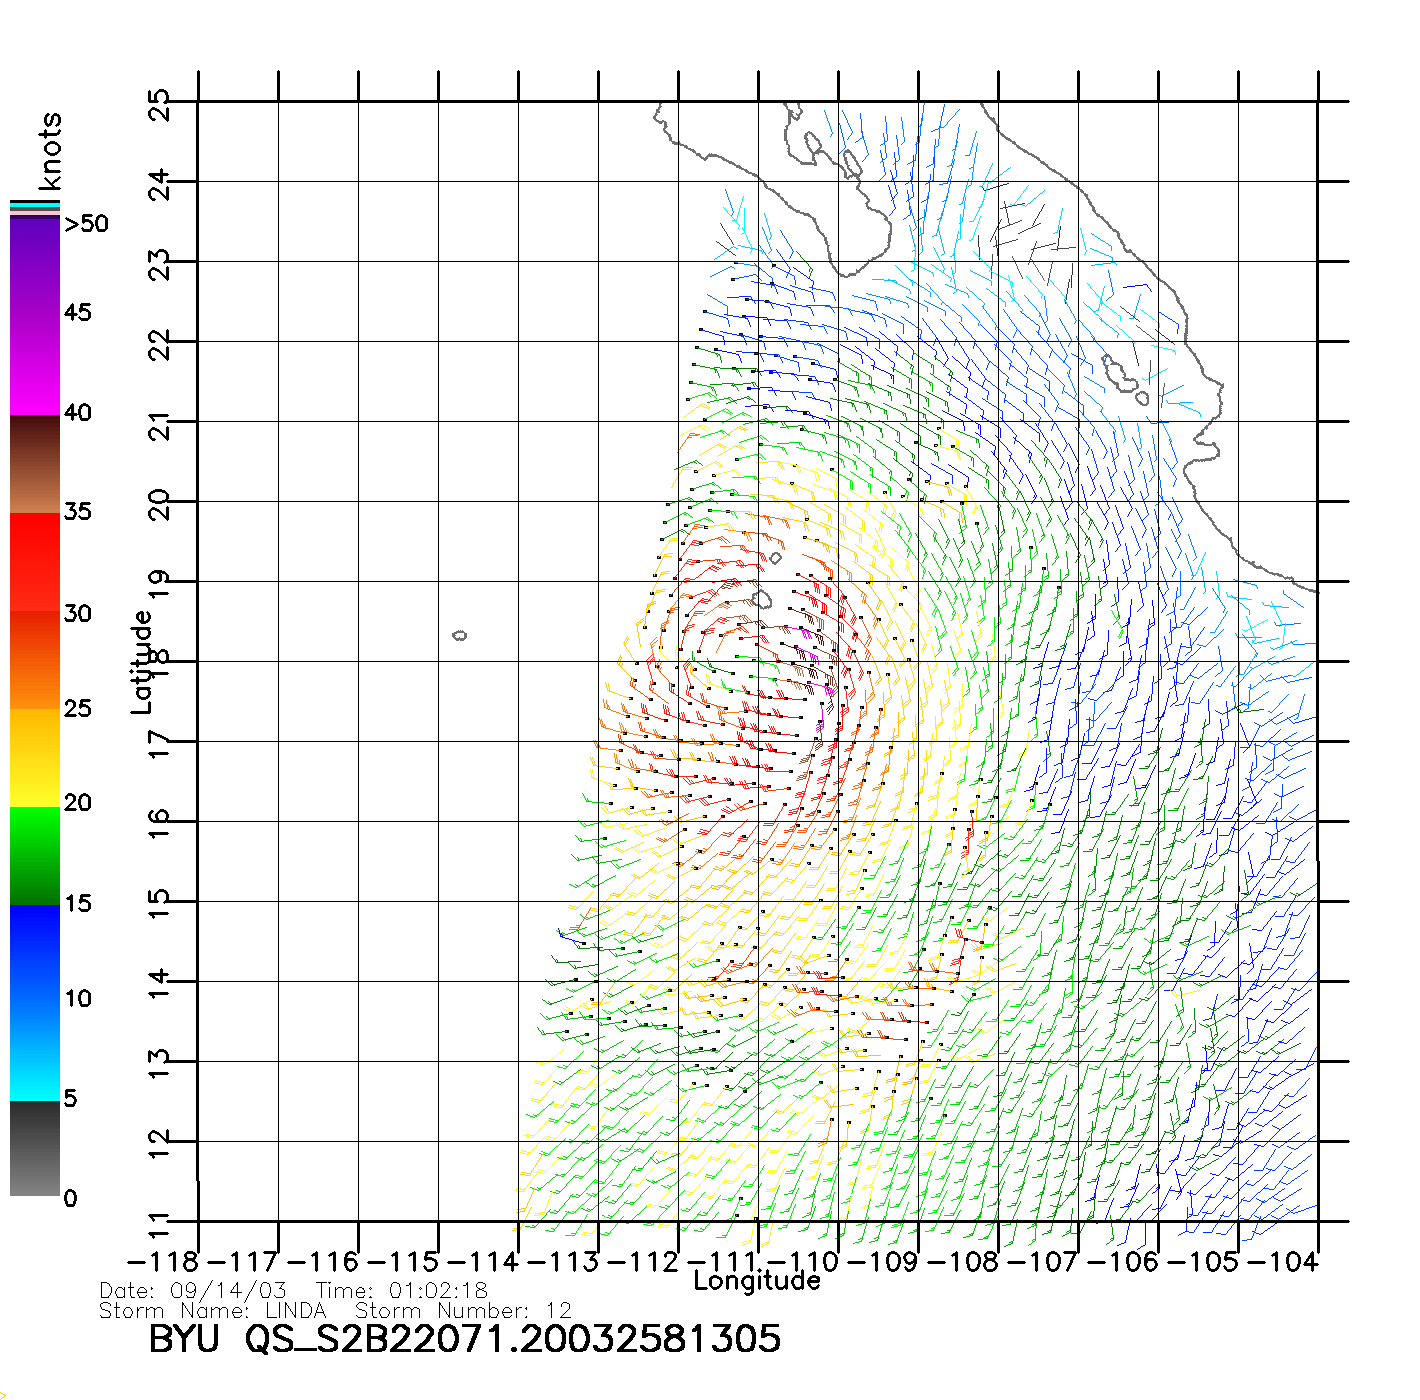Pick the yellow 20-25 knots legend band
Image resolution: width=1420 pixels, height=1400 pixels.
click(x=35, y=757)
